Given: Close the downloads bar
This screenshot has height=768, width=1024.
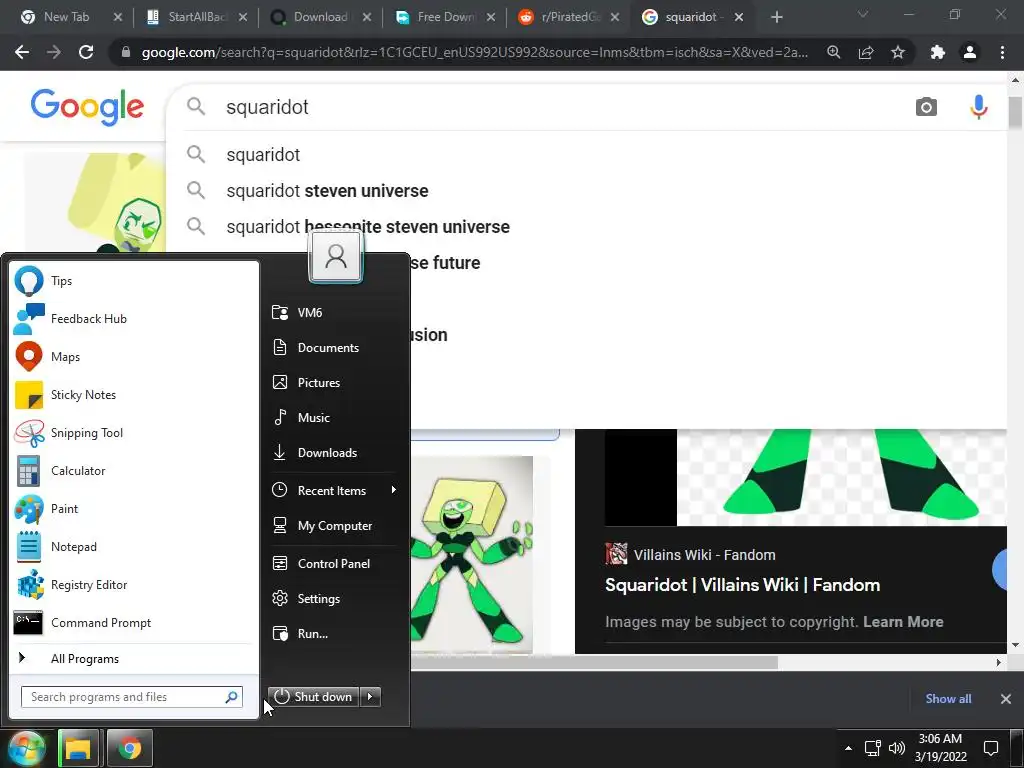Looking at the screenshot, I should pos(1006,699).
